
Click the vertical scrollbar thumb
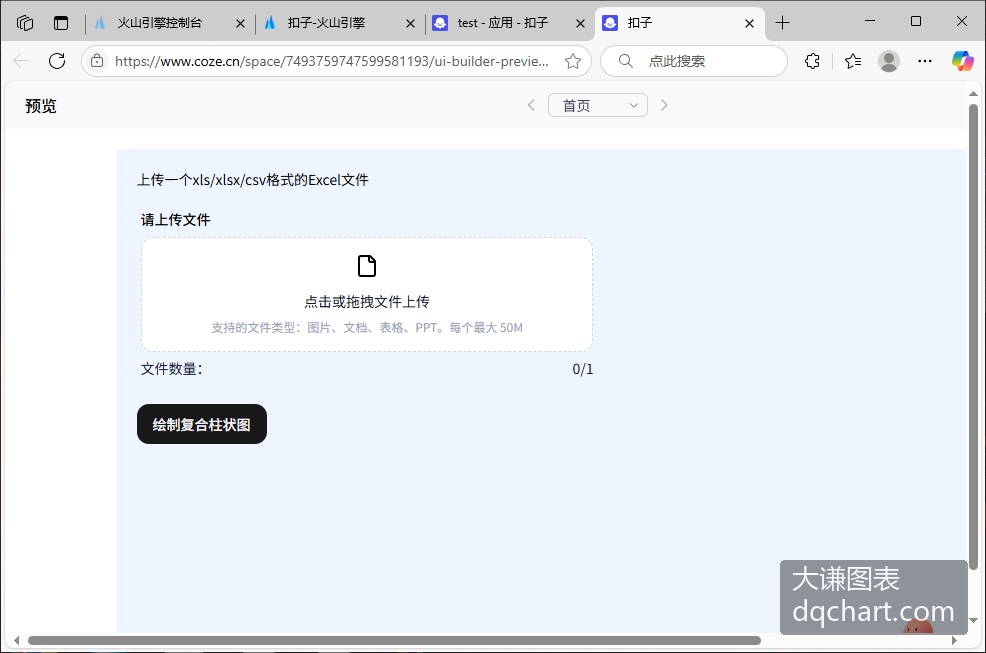[x=973, y=337]
